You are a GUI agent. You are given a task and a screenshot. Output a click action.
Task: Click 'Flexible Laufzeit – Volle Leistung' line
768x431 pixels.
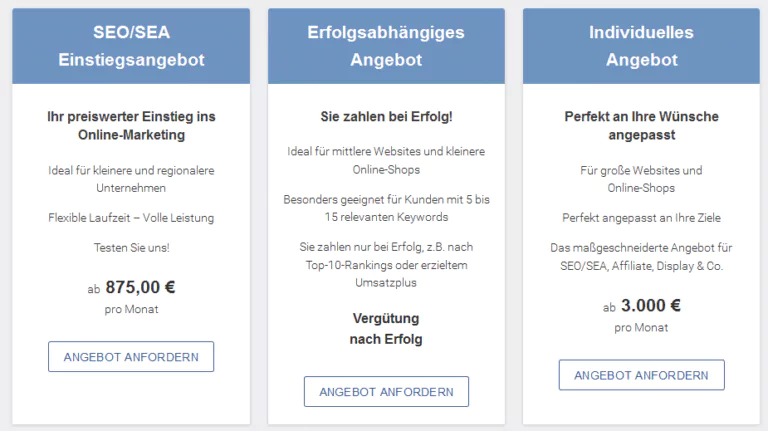(131, 217)
